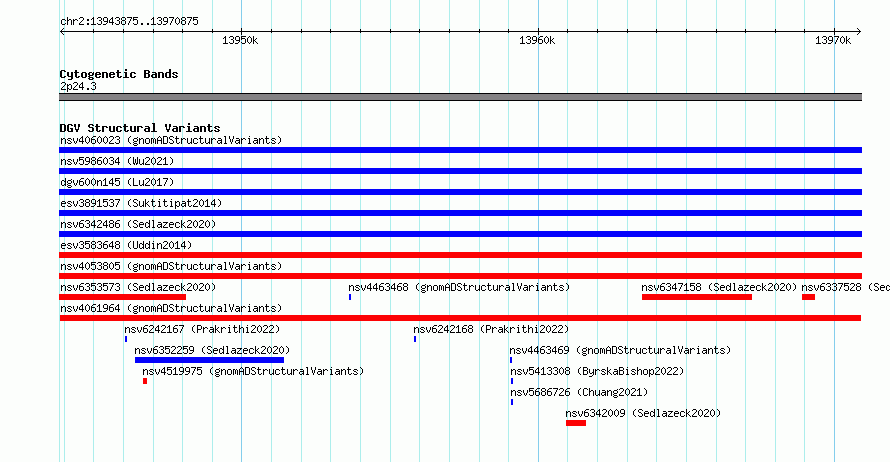Click the gray 2p24.3 cytogenetic band bar
This screenshot has width=890, height=462.
pos(460,97)
